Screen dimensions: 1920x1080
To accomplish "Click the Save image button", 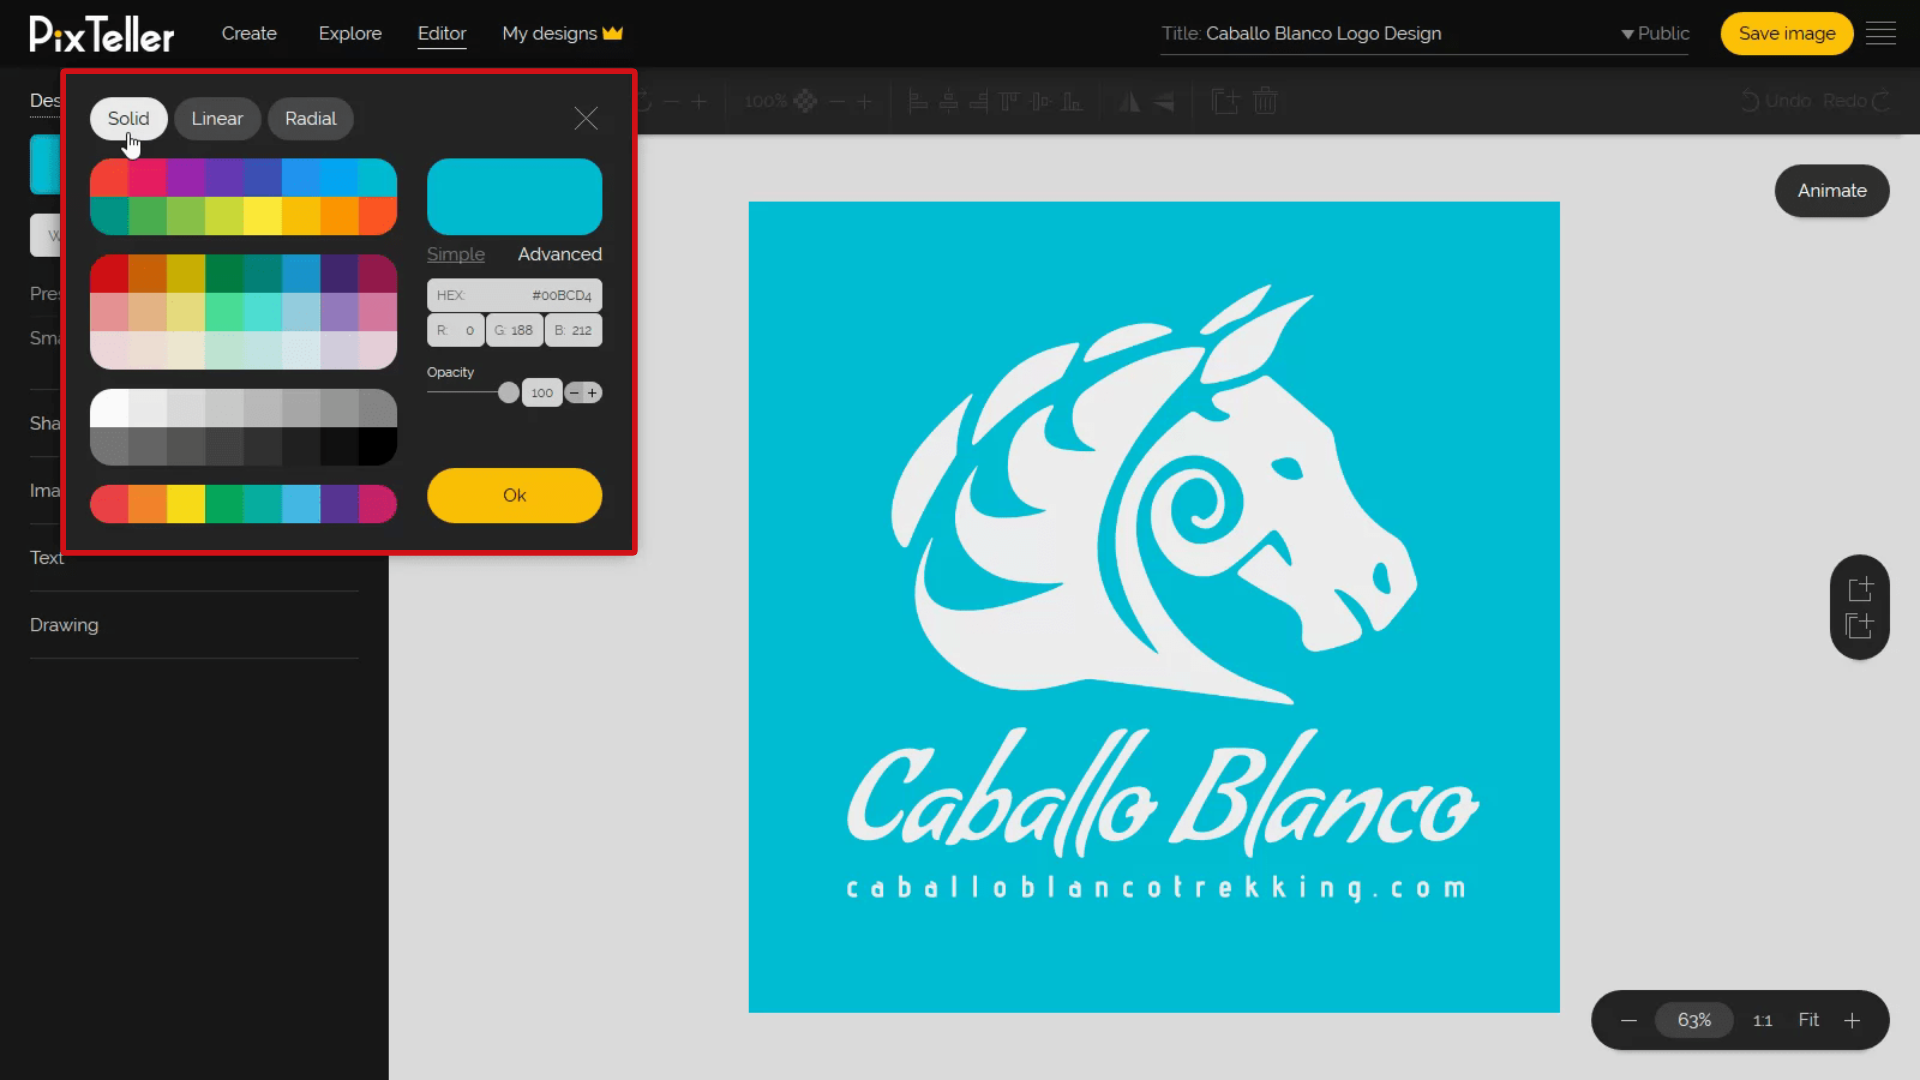I will click(1787, 33).
